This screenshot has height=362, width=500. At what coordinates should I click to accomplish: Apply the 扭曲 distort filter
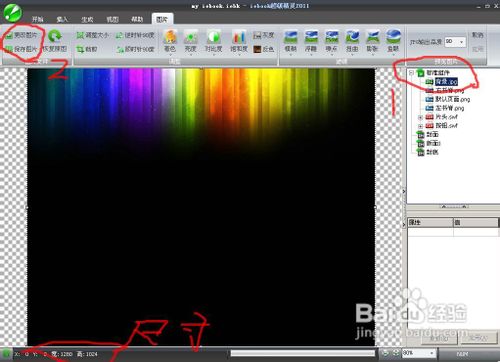[352, 41]
